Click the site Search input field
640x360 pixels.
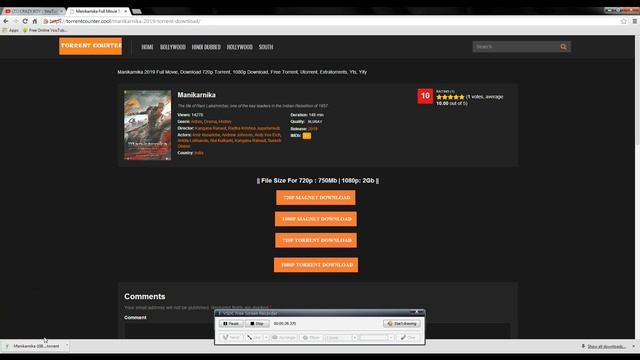[x=515, y=47]
